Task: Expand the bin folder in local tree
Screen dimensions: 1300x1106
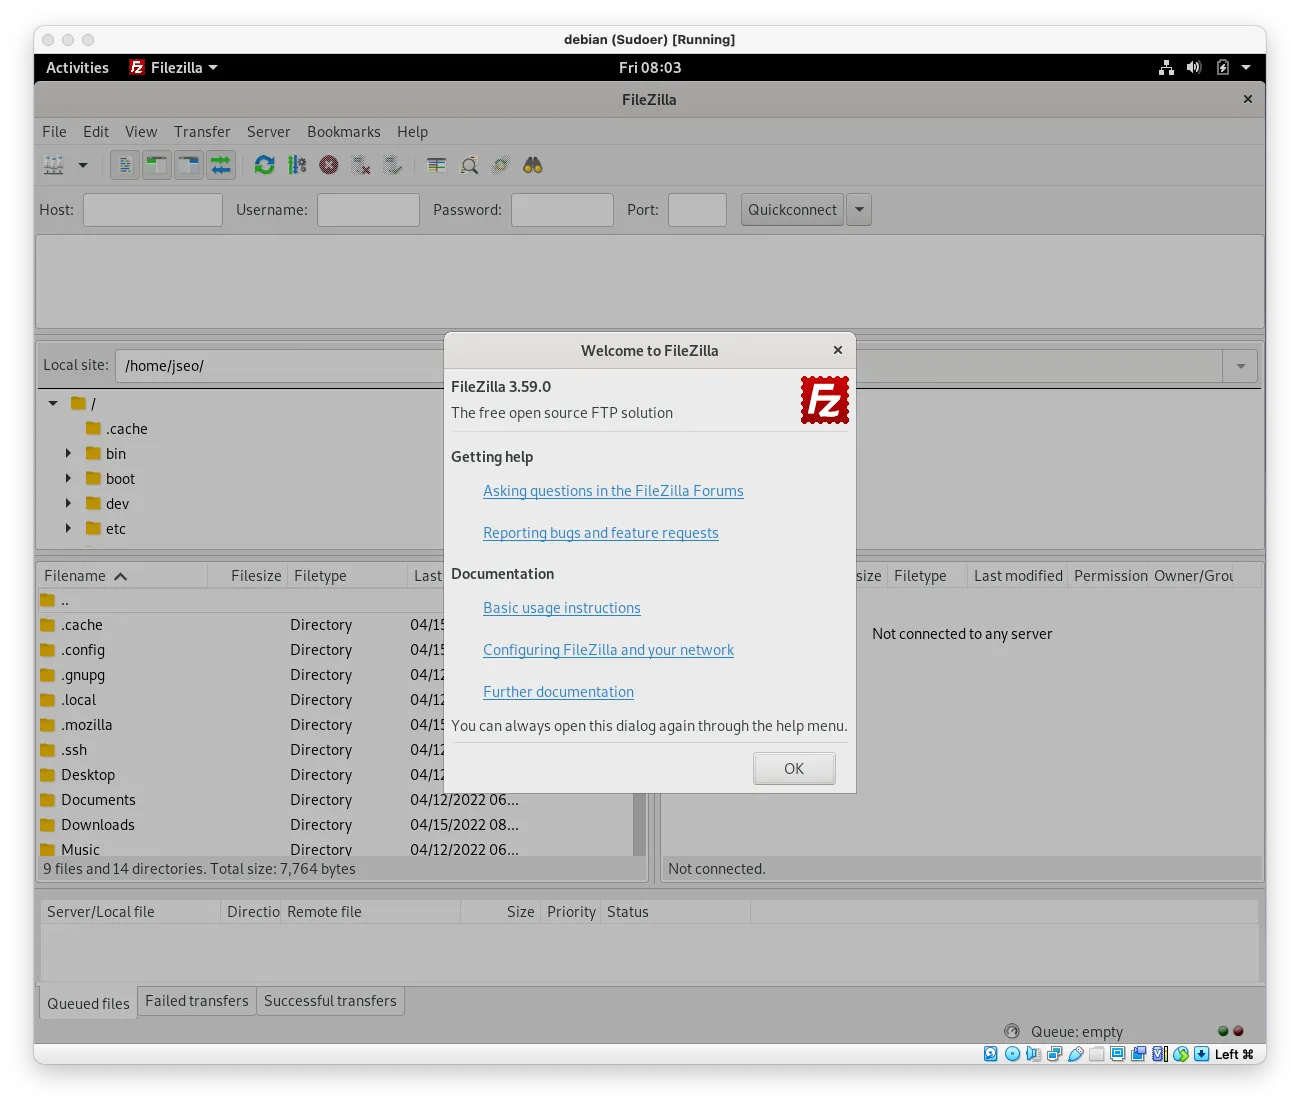Action: pyautogui.click(x=68, y=453)
